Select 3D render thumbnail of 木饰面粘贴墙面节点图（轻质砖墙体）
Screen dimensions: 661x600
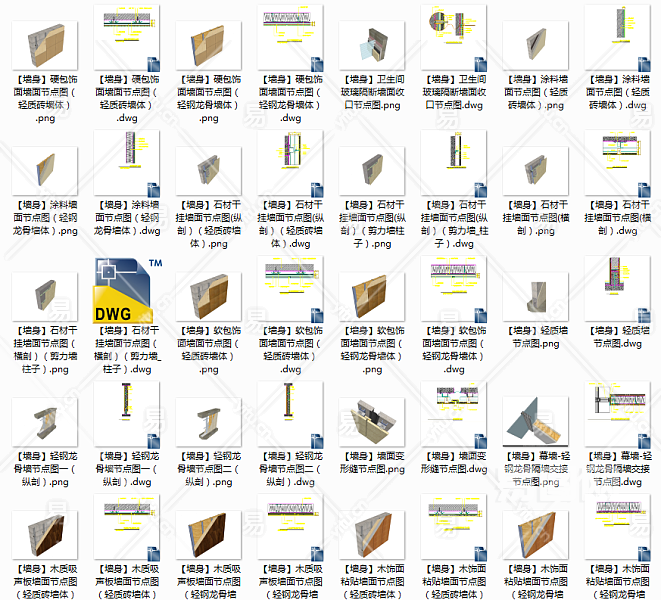[x=372, y=535]
